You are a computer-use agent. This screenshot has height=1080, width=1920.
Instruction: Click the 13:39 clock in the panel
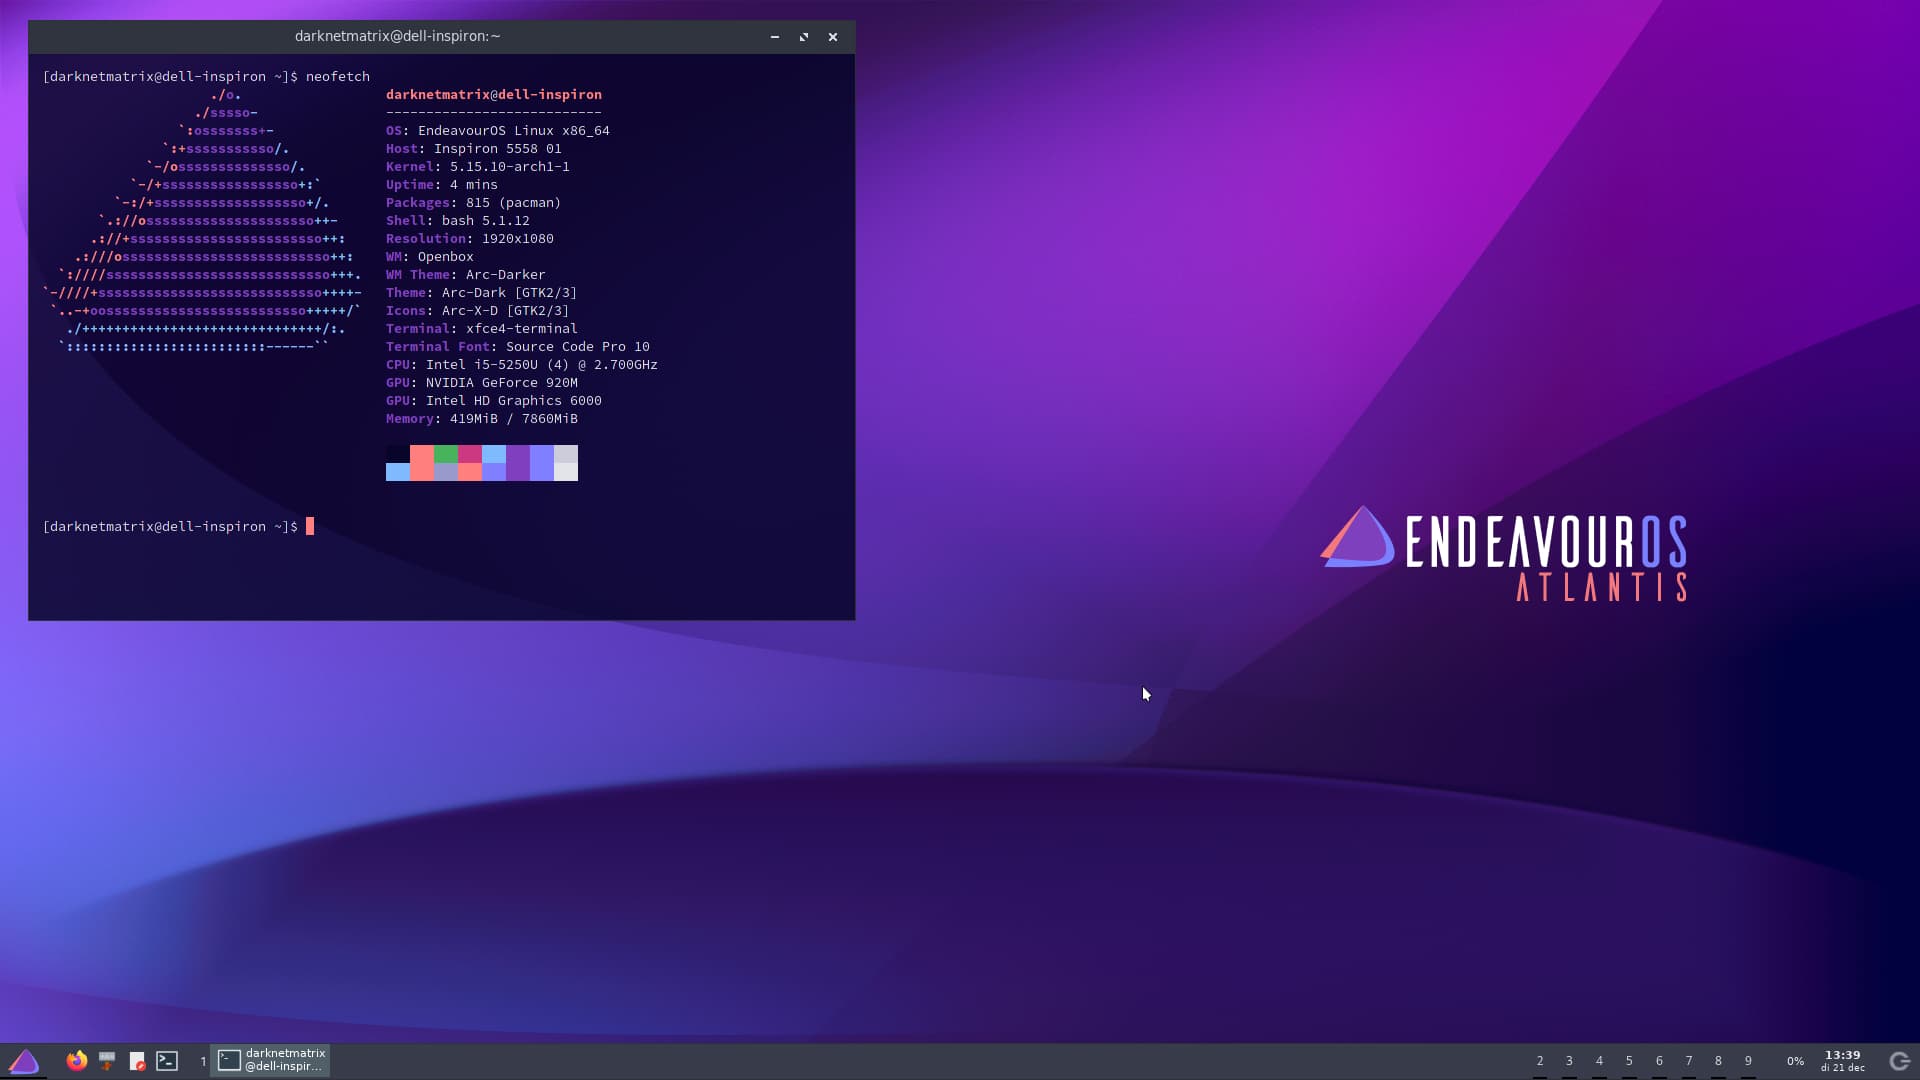coord(1842,1060)
